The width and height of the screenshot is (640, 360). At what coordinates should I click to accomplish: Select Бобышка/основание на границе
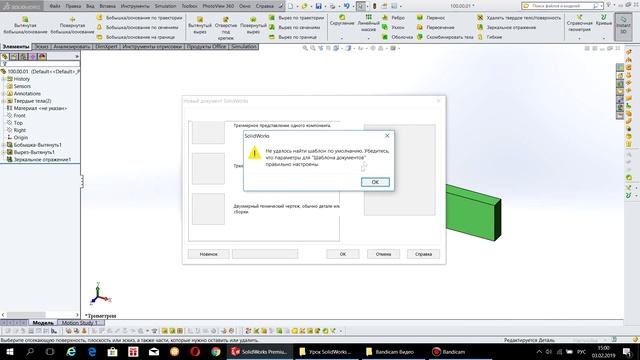[136, 37]
